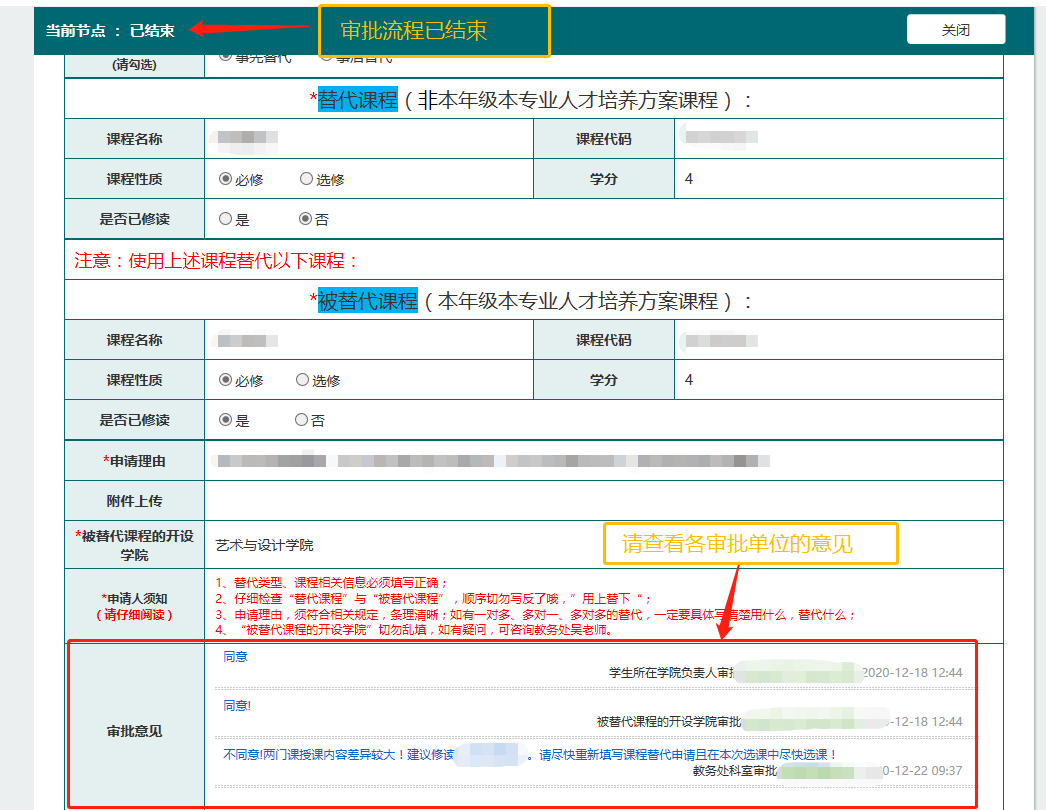
Task: Click the empty 附件上传 field
Action: coord(602,500)
